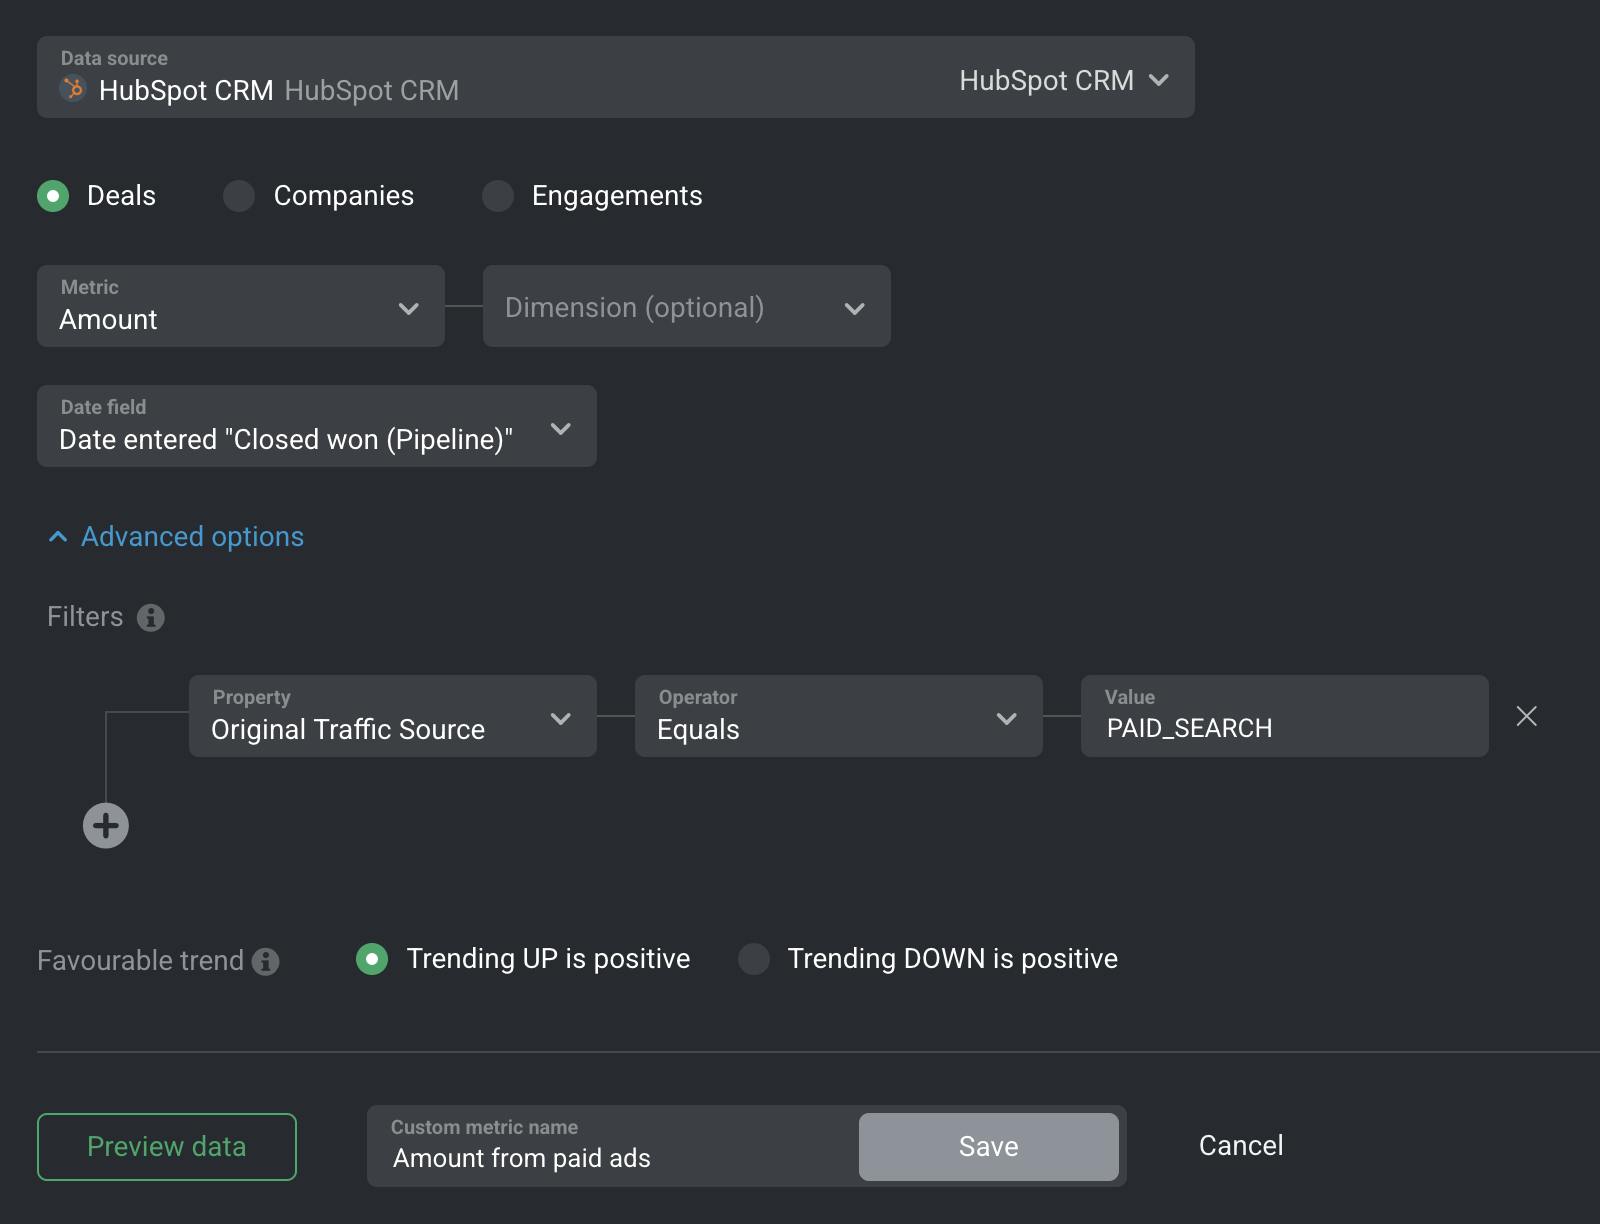Remove the filter with the X icon
The height and width of the screenshot is (1224, 1600).
[1527, 716]
